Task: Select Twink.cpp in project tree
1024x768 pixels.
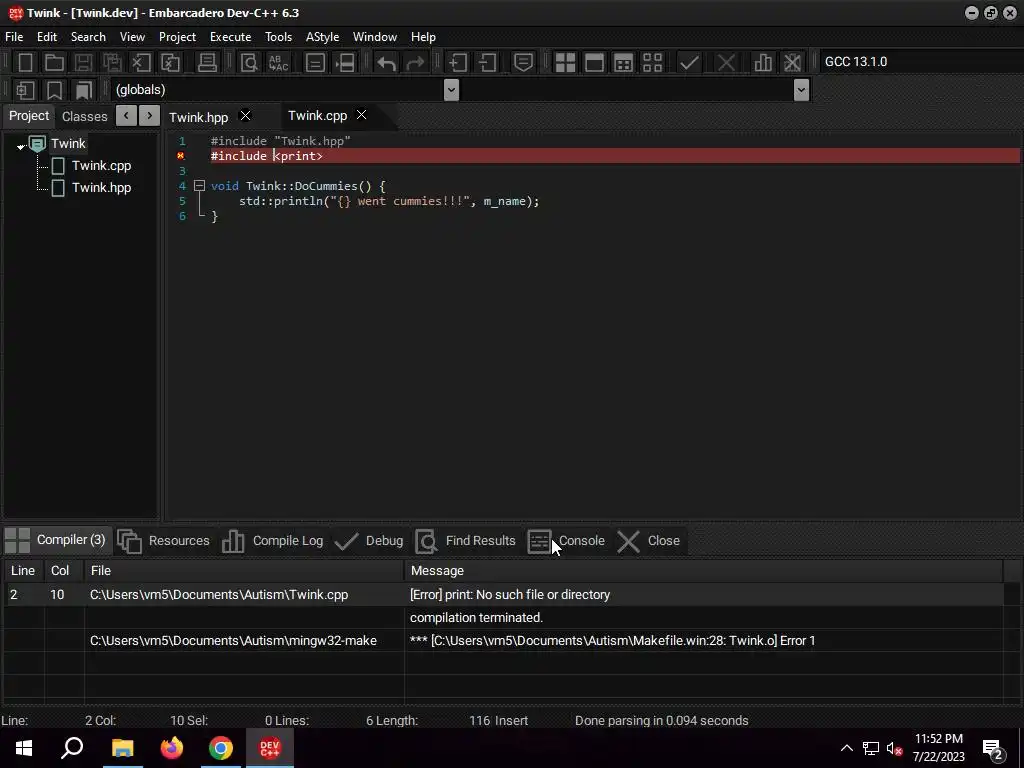Action: tap(101, 165)
